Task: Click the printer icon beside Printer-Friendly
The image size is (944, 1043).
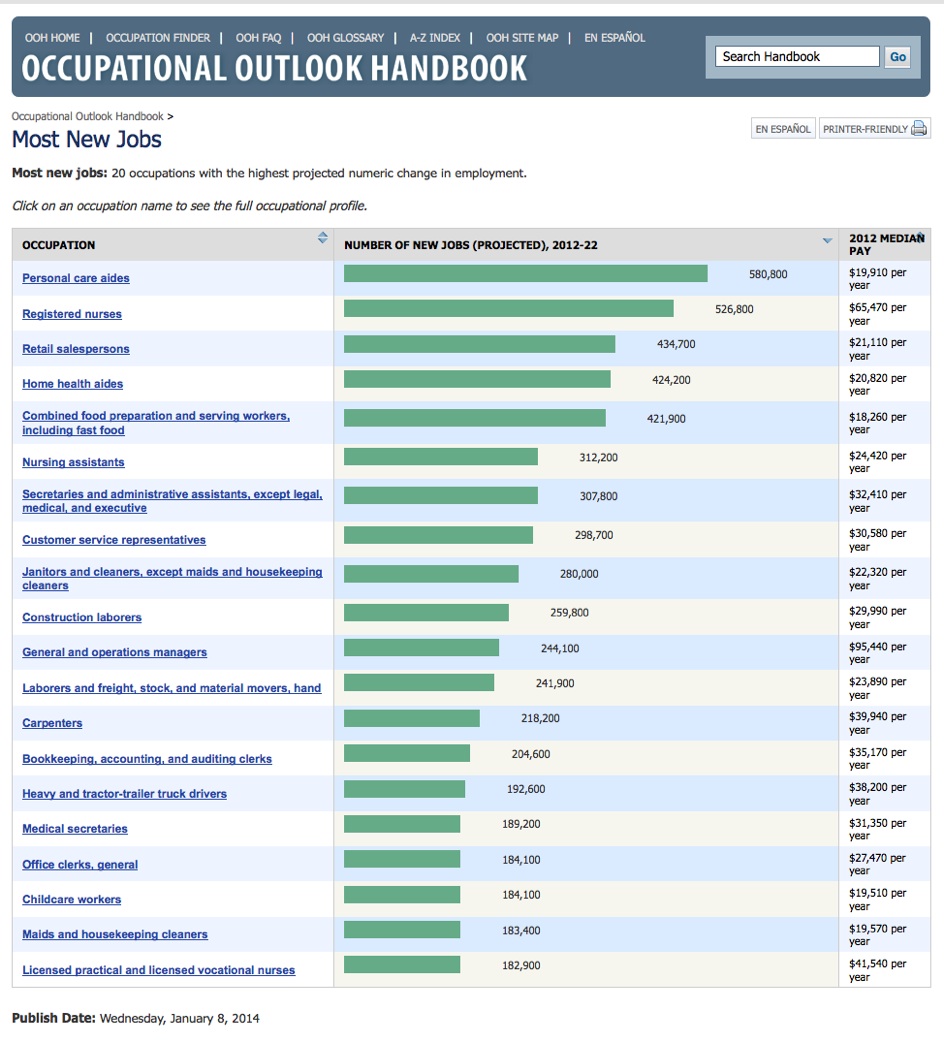Action: 919,129
